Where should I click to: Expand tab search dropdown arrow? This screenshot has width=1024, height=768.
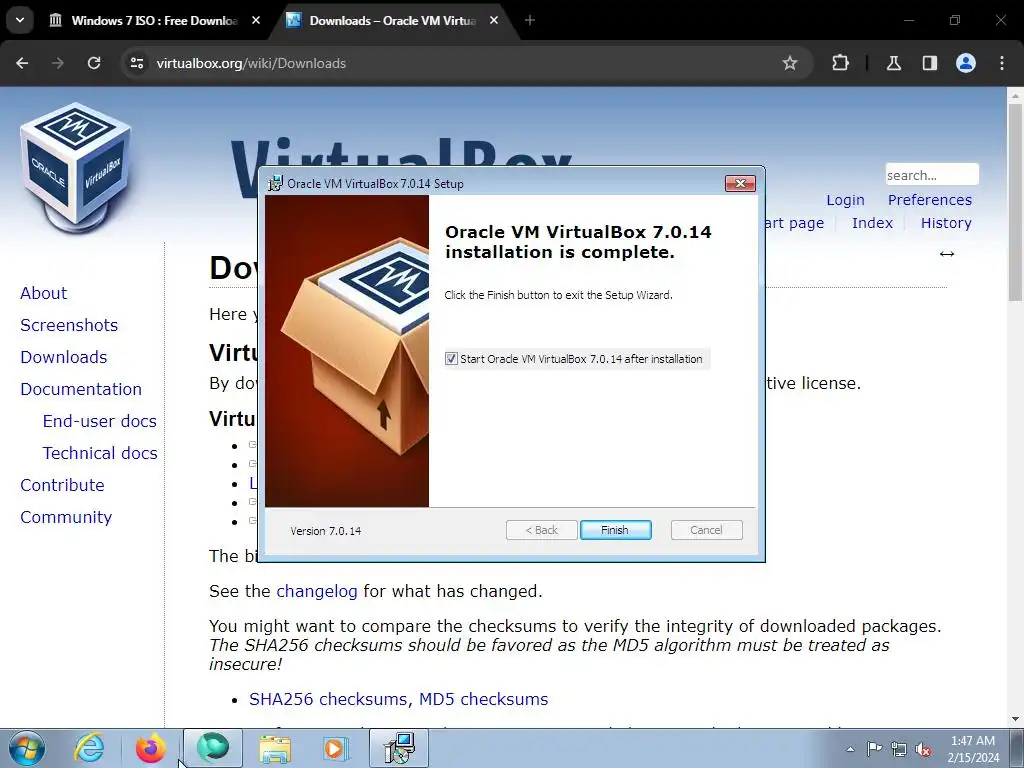pos(20,20)
